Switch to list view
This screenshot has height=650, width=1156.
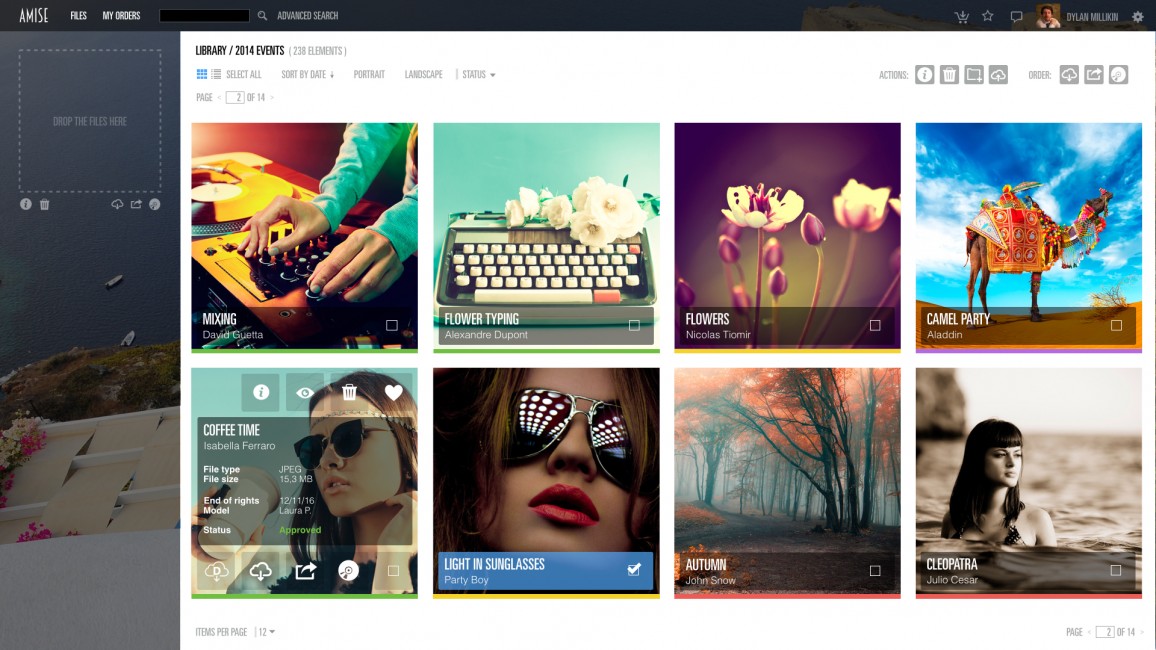tap(216, 74)
